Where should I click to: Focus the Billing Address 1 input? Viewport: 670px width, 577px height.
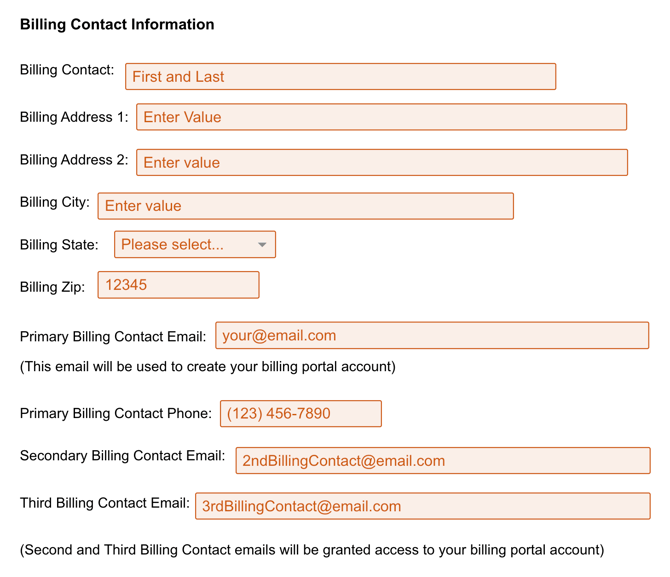point(381,117)
